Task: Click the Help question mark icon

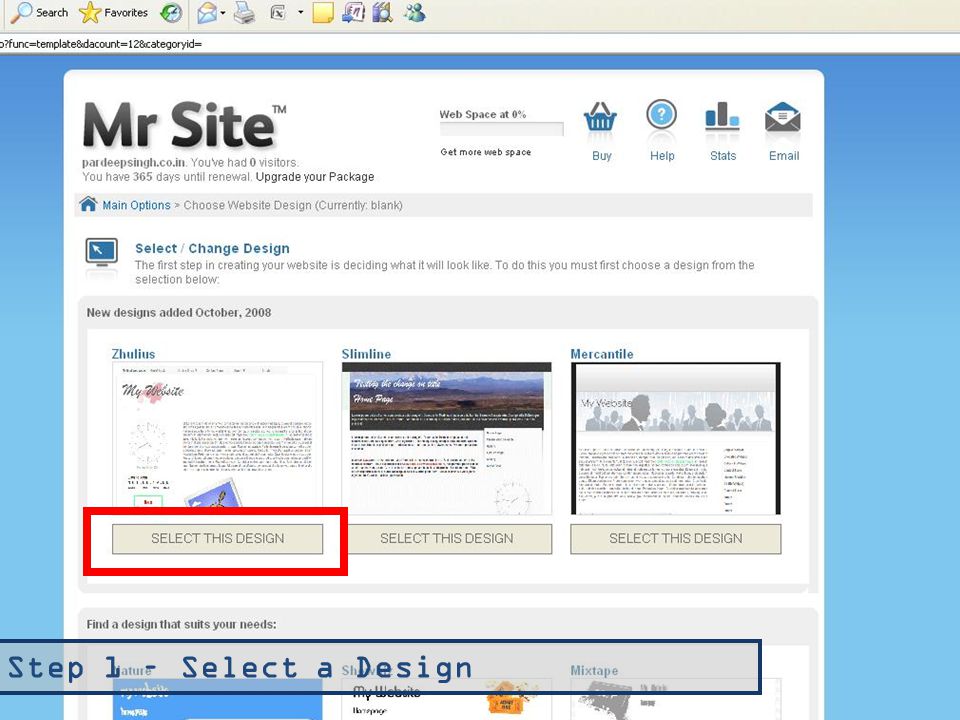Action: (661, 114)
